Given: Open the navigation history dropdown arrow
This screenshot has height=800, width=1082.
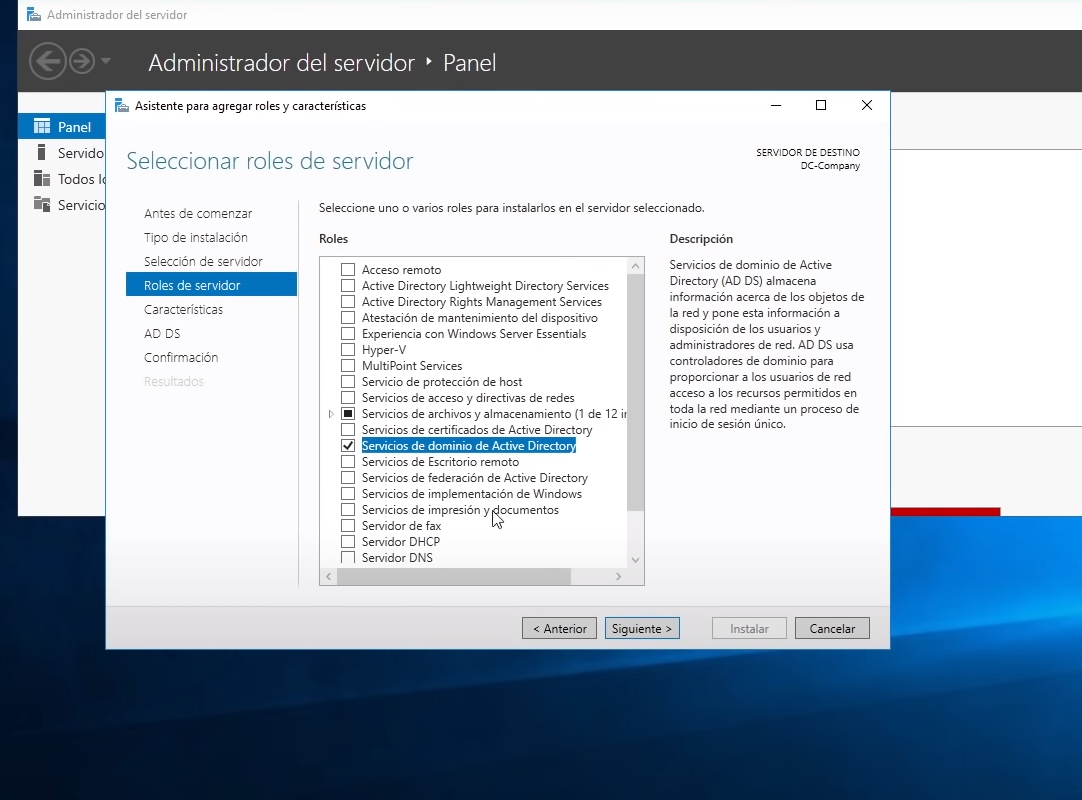Looking at the screenshot, I should tap(106, 61).
